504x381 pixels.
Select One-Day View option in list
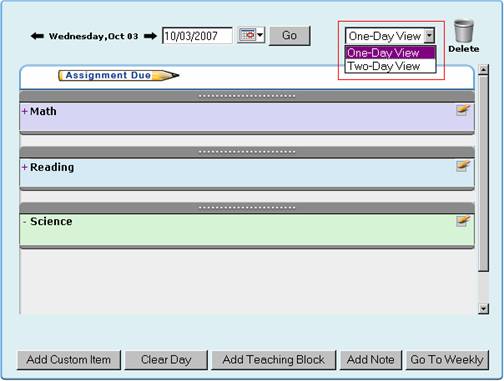(x=390, y=53)
